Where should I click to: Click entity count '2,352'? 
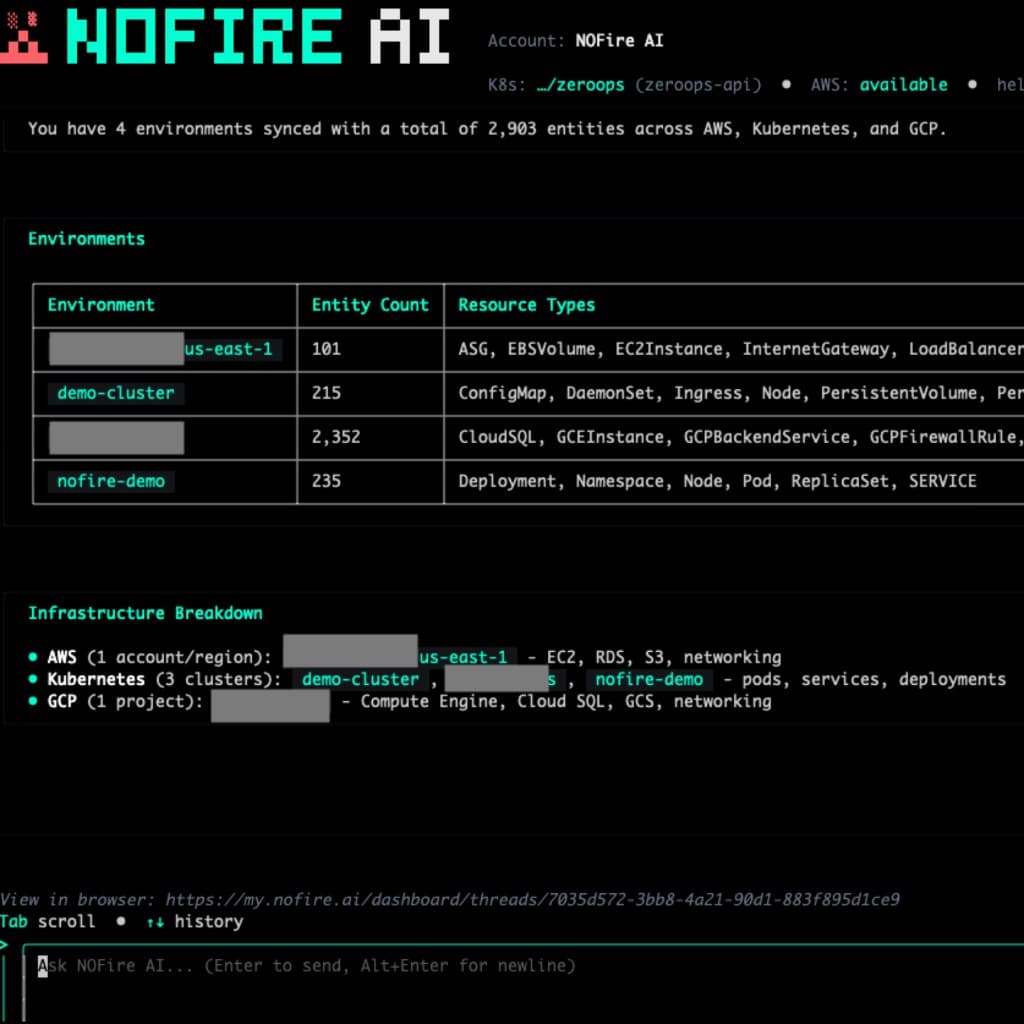(336, 437)
